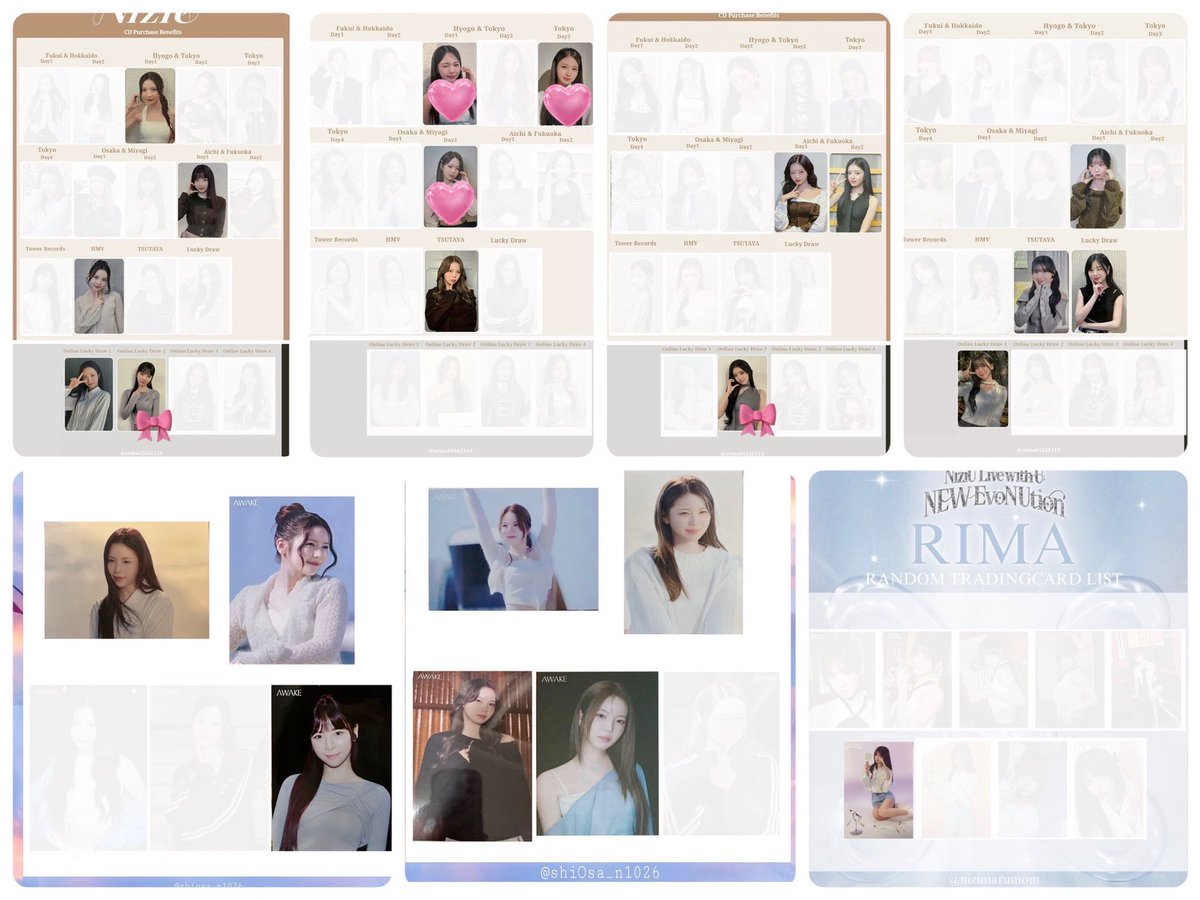This screenshot has height=900, width=1200.
Task: Click the colored TSUTAYA card in fourth template
Action: (x=1041, y=291)
